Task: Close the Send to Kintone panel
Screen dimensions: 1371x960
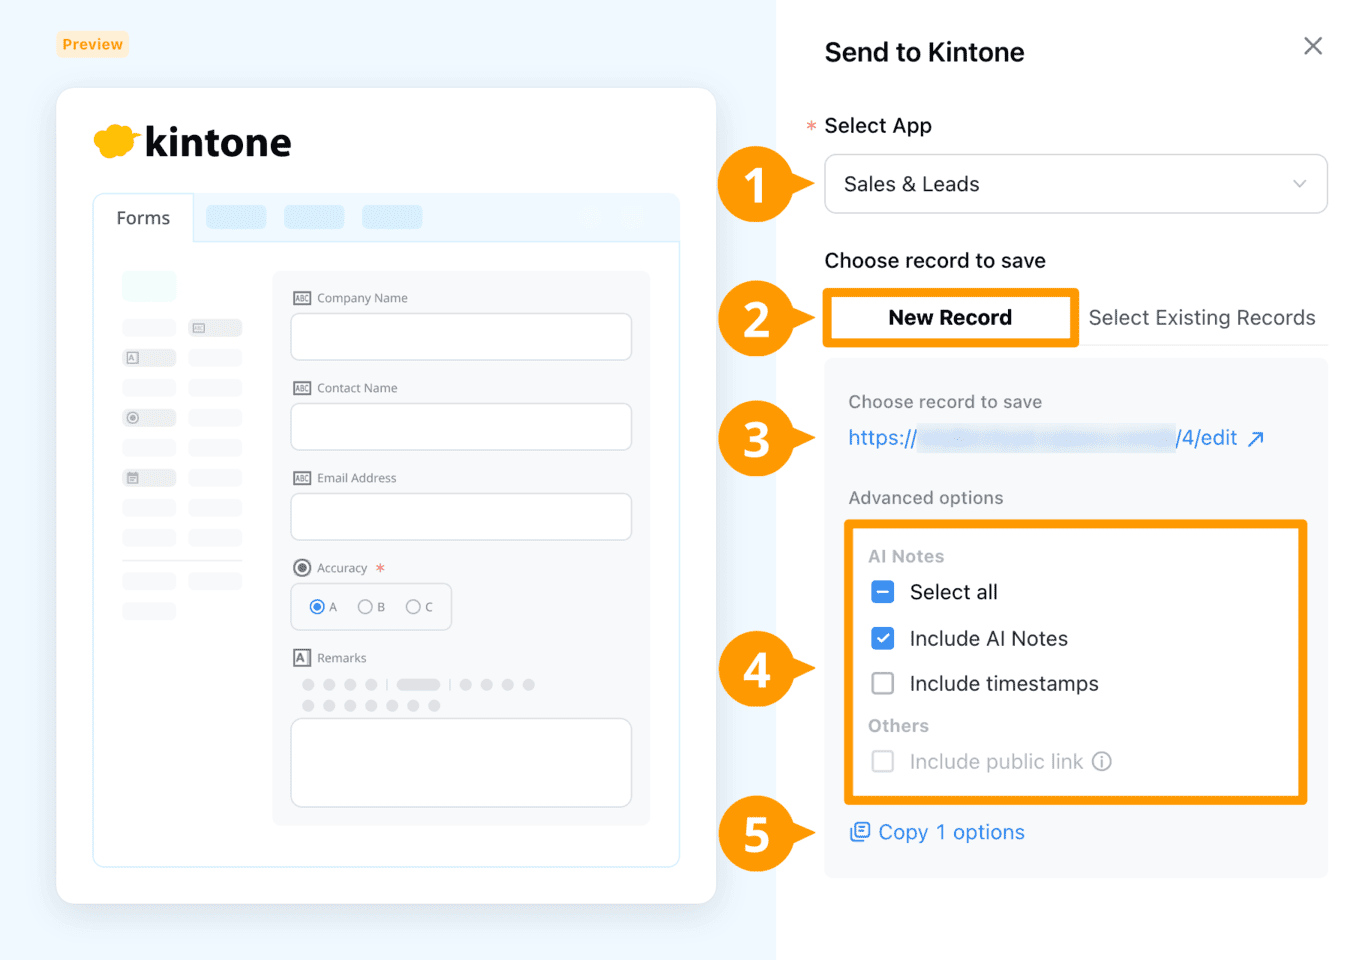Action: [1313, 46]
